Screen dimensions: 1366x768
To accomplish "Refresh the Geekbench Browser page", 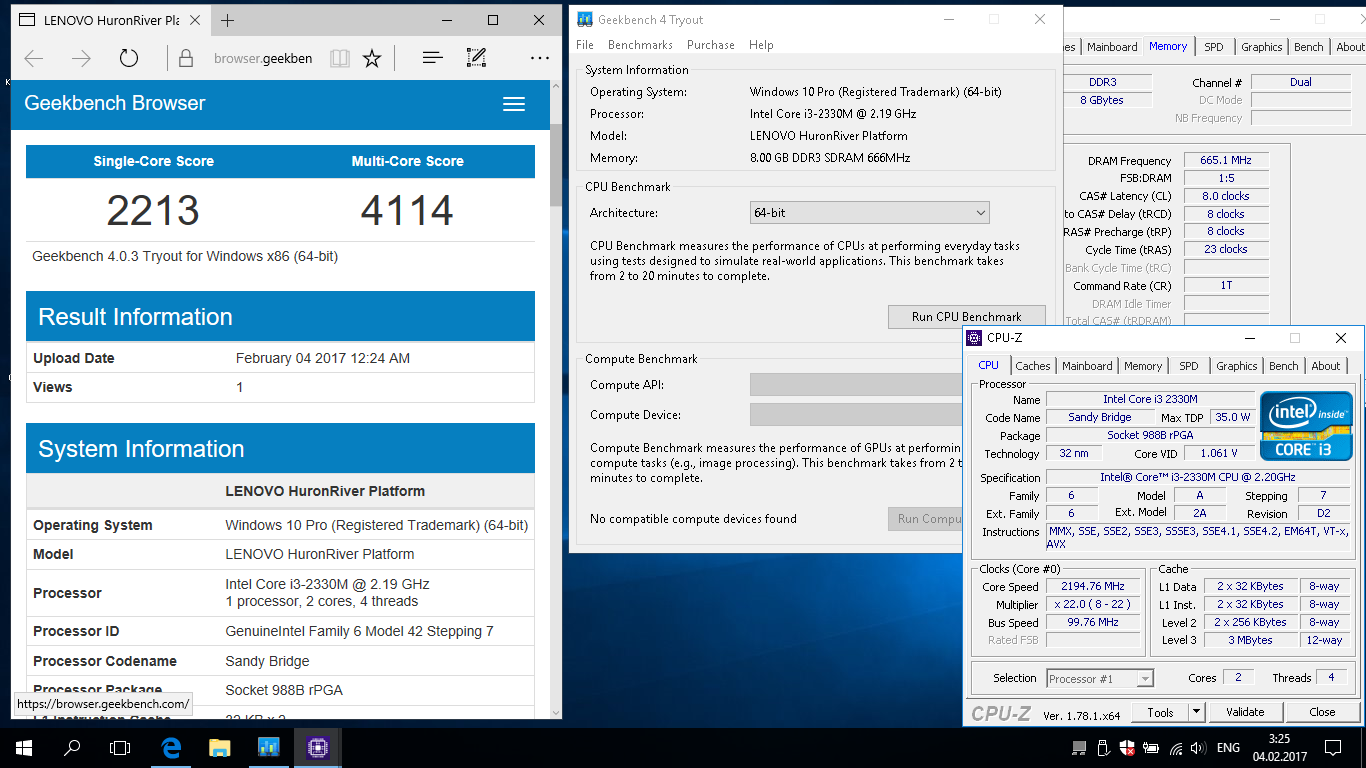I will click(129, 59).
